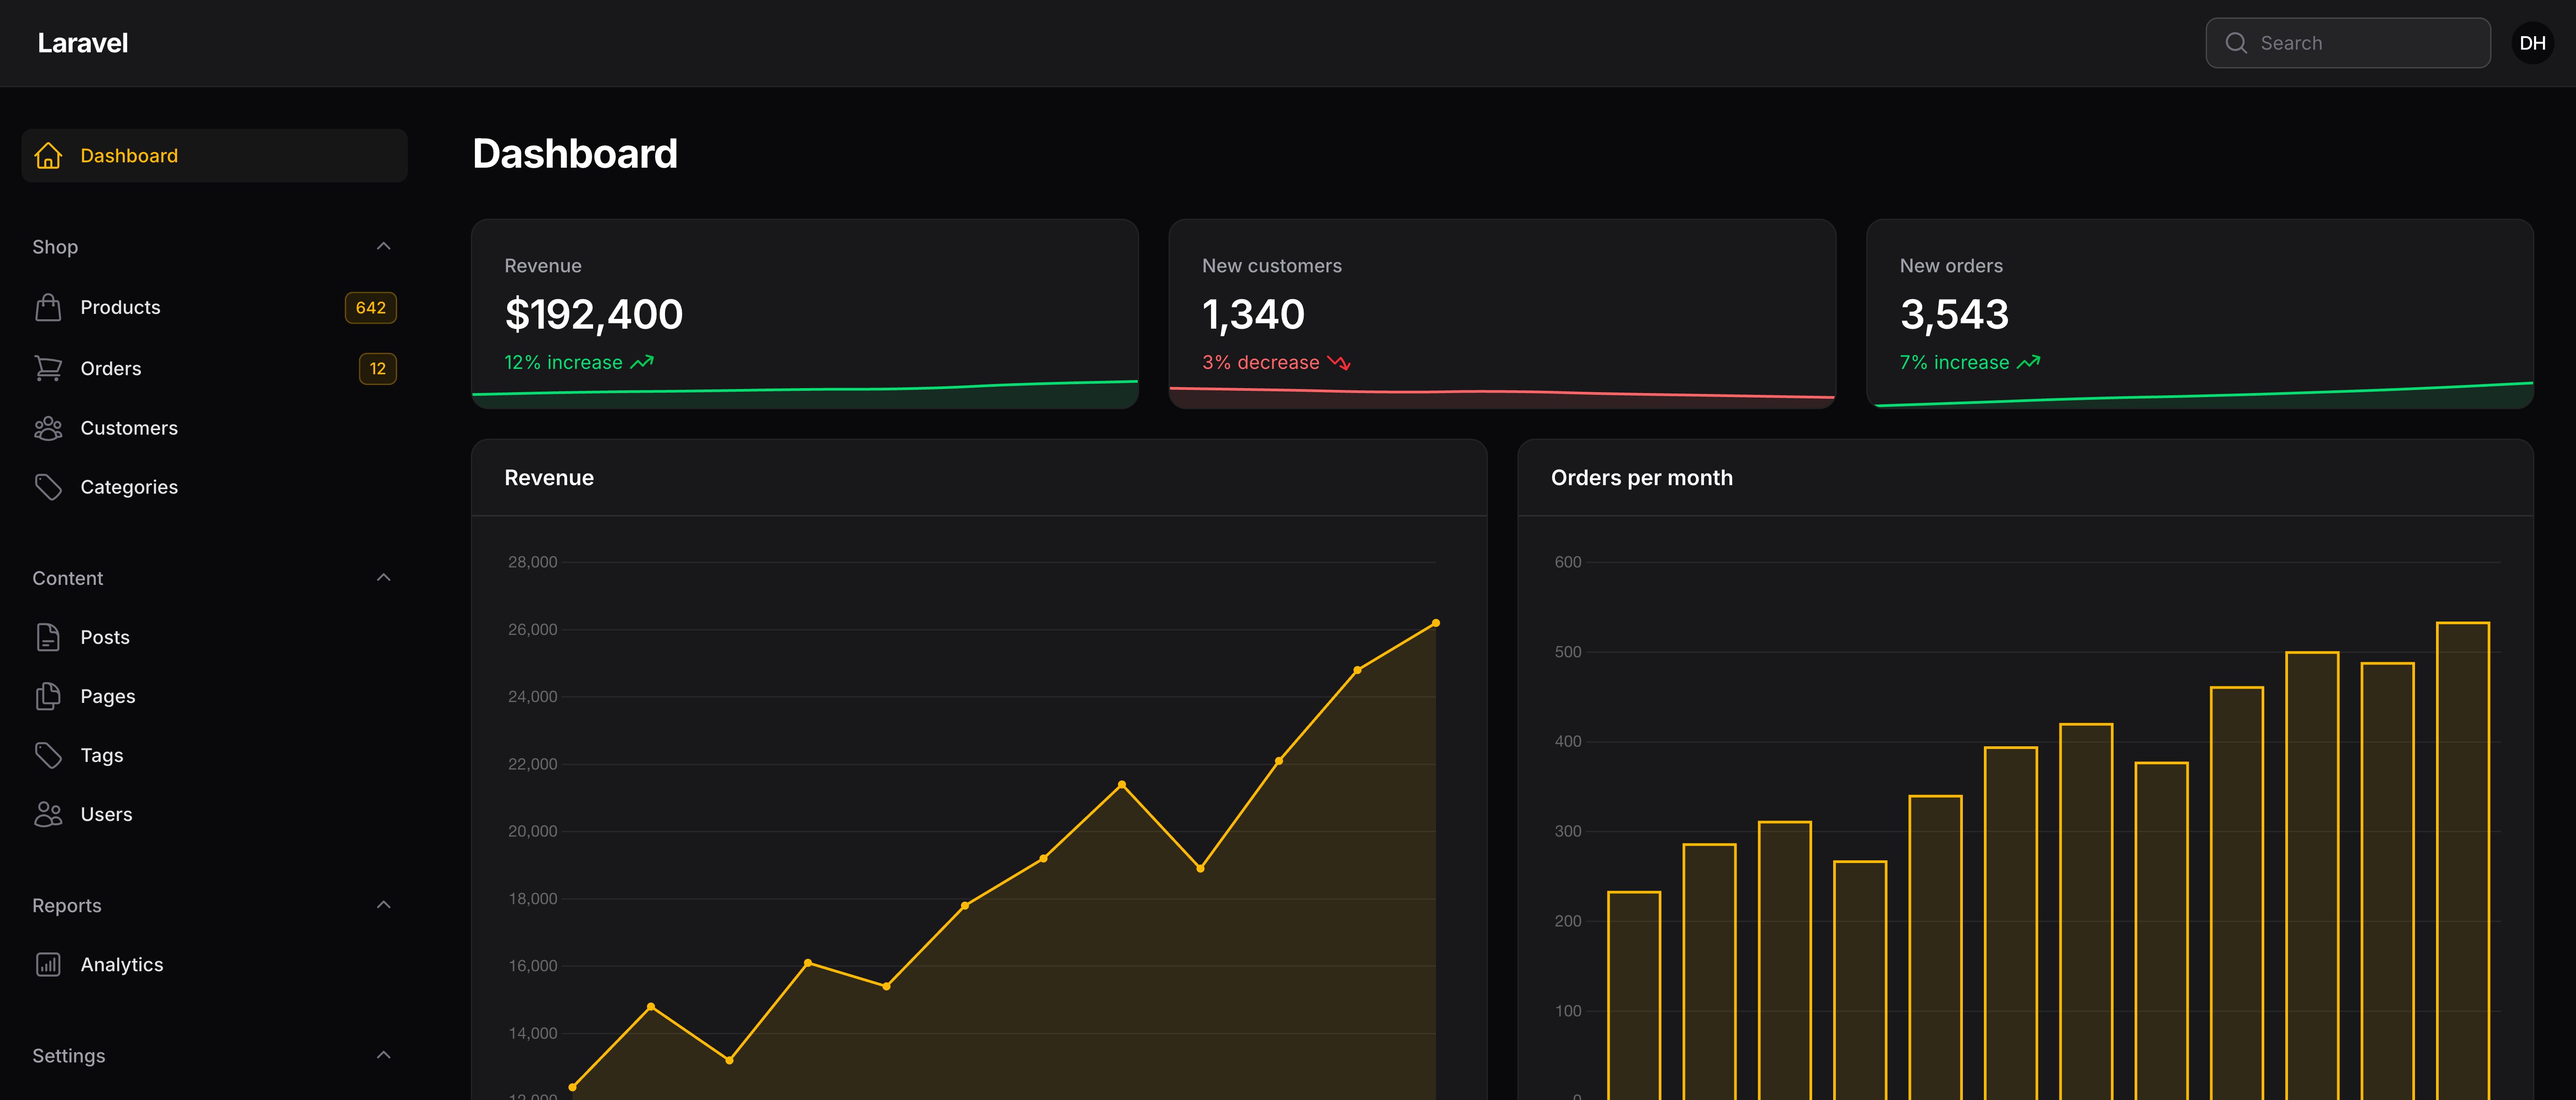Image resolution: width=2576 pixels, height=1100 pixels.
Task: Click the Customers group icon
Action: pyautogui.click(x=48, y=428)
